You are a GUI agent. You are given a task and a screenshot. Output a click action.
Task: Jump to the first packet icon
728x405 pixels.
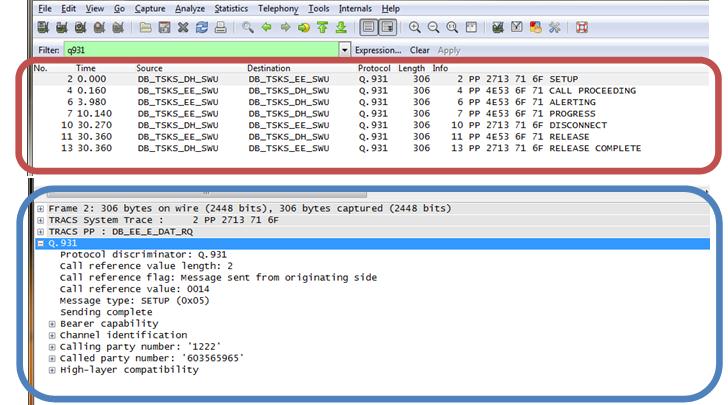(322, 27)
